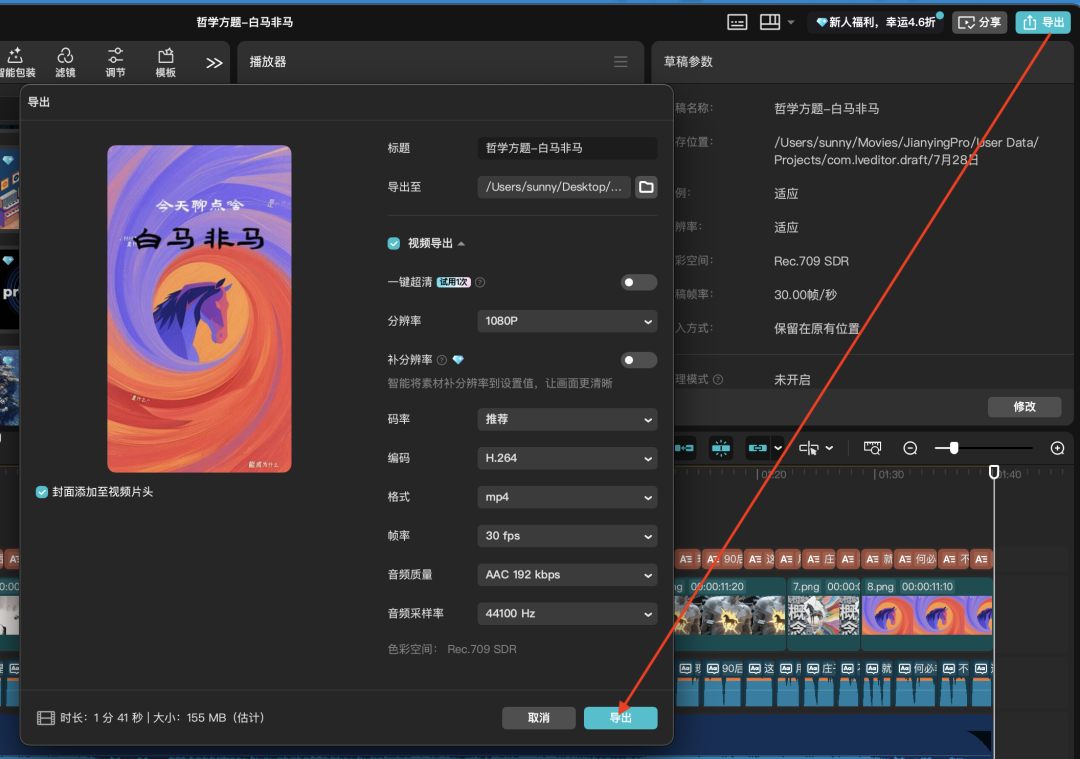1080x759 pixels.
Task: Turn on the 补分辨率 switch
Action: coord(638,359)
